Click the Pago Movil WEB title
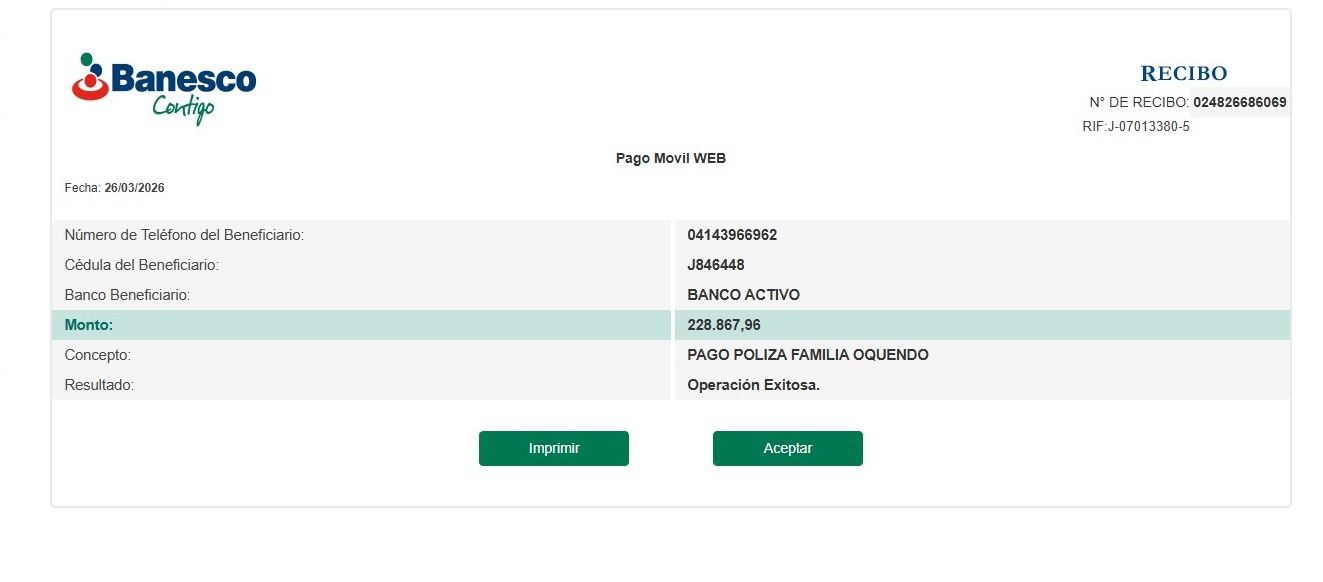The image size is (1323, 582). [x=670, y=158]
